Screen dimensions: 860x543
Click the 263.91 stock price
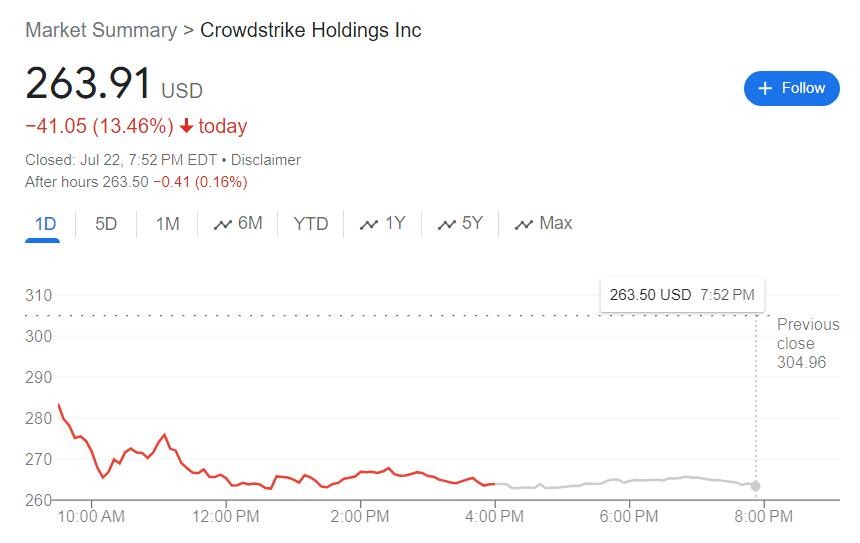(x=88, y=84)
